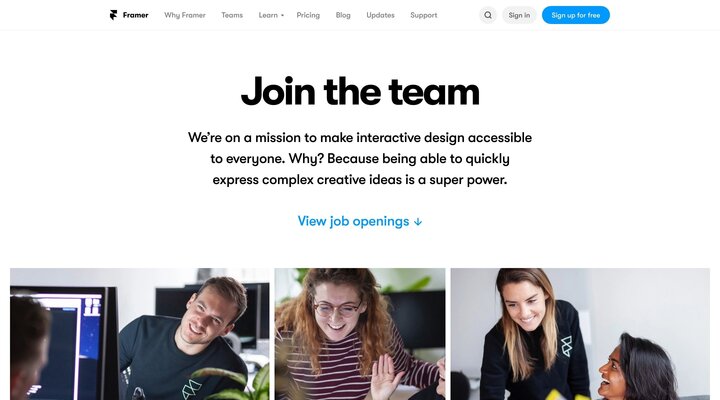Go to the Teams page
This screenshot has width=720, height=400.
tap(232, 15)
